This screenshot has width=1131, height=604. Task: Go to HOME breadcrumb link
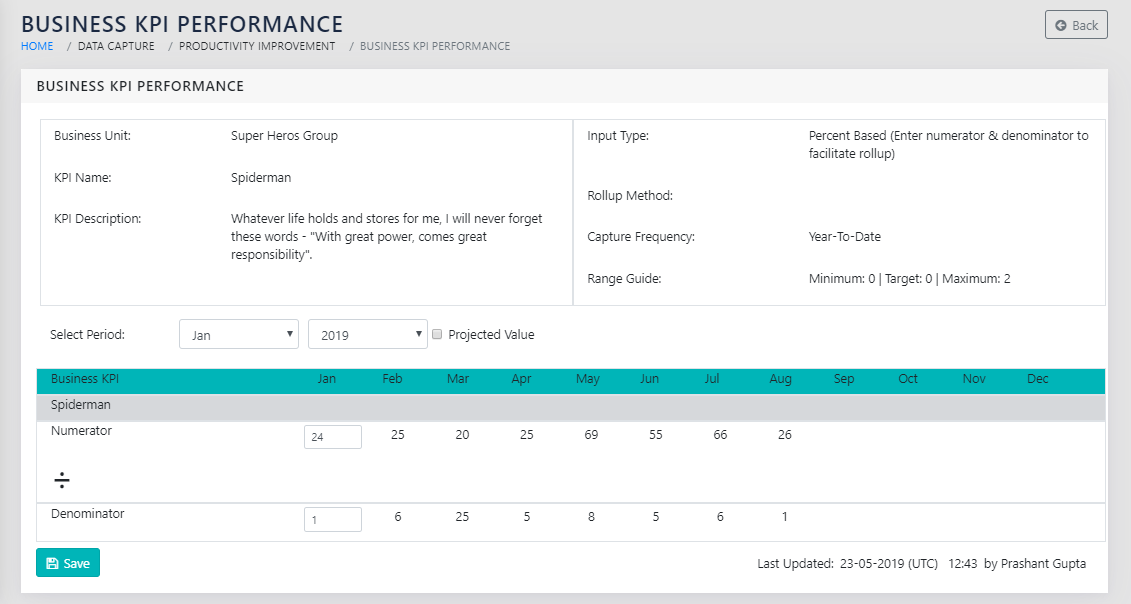(37, 46)
